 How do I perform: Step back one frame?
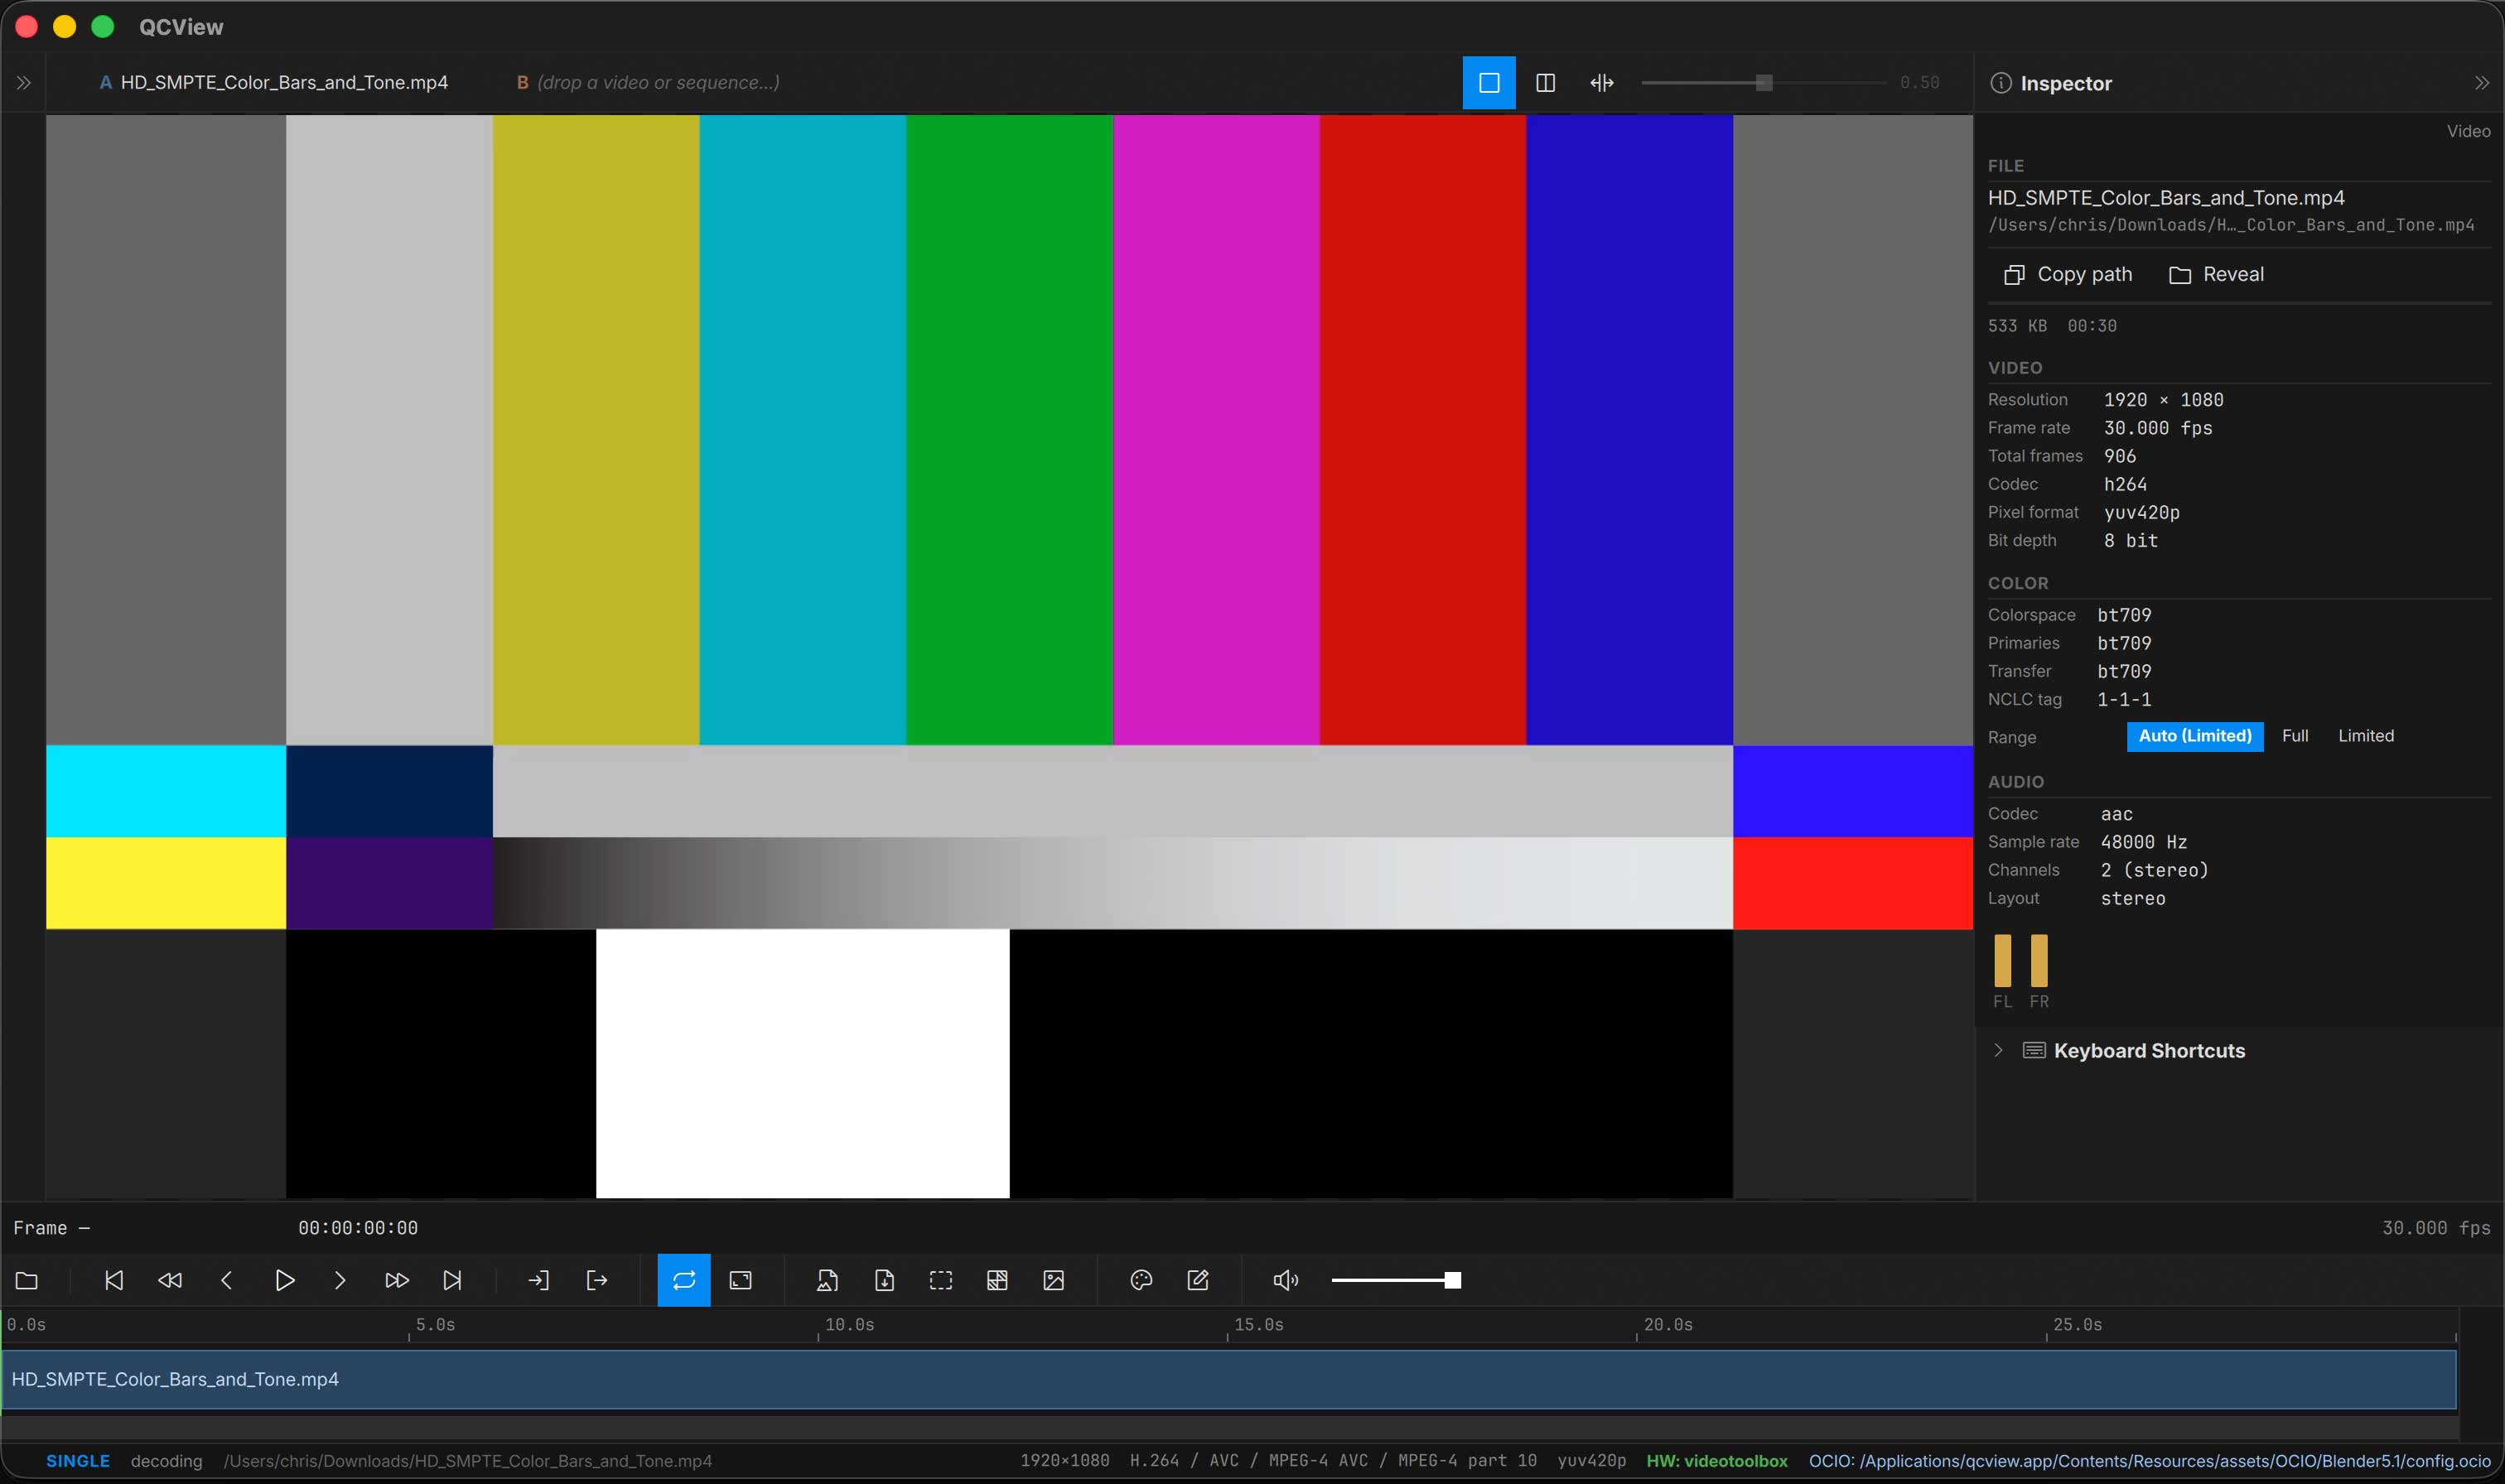pos(227,1280)
